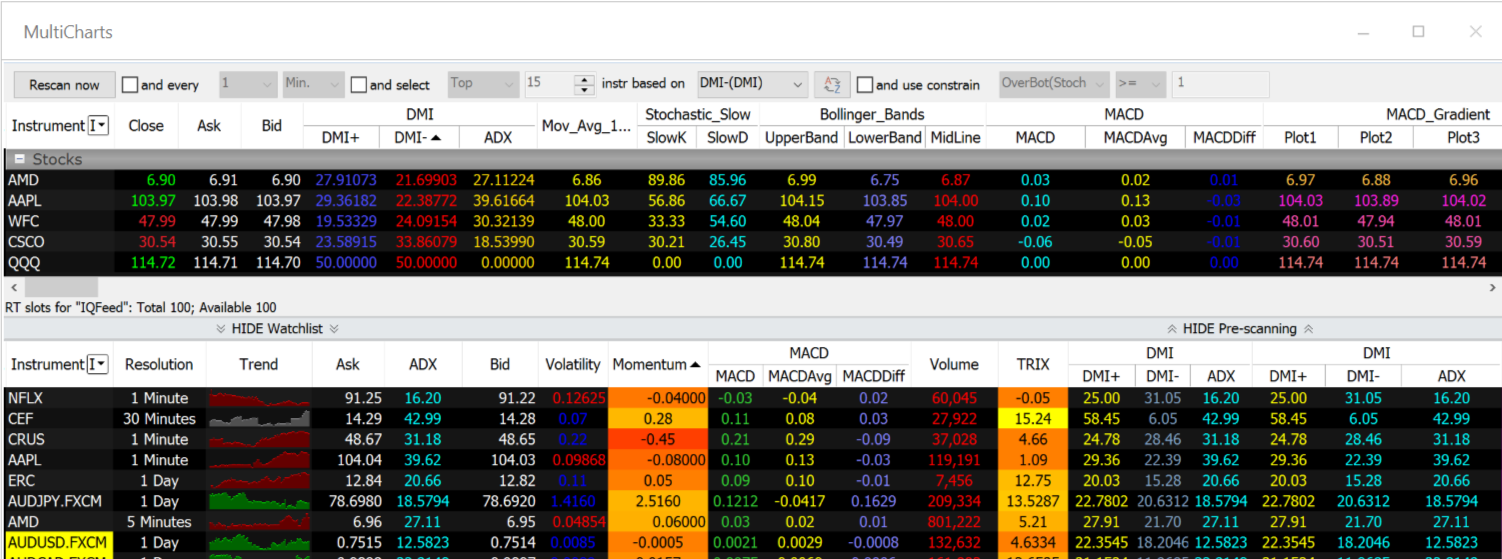Toggle the "and every" checkbox

click(x=129, y=85)
